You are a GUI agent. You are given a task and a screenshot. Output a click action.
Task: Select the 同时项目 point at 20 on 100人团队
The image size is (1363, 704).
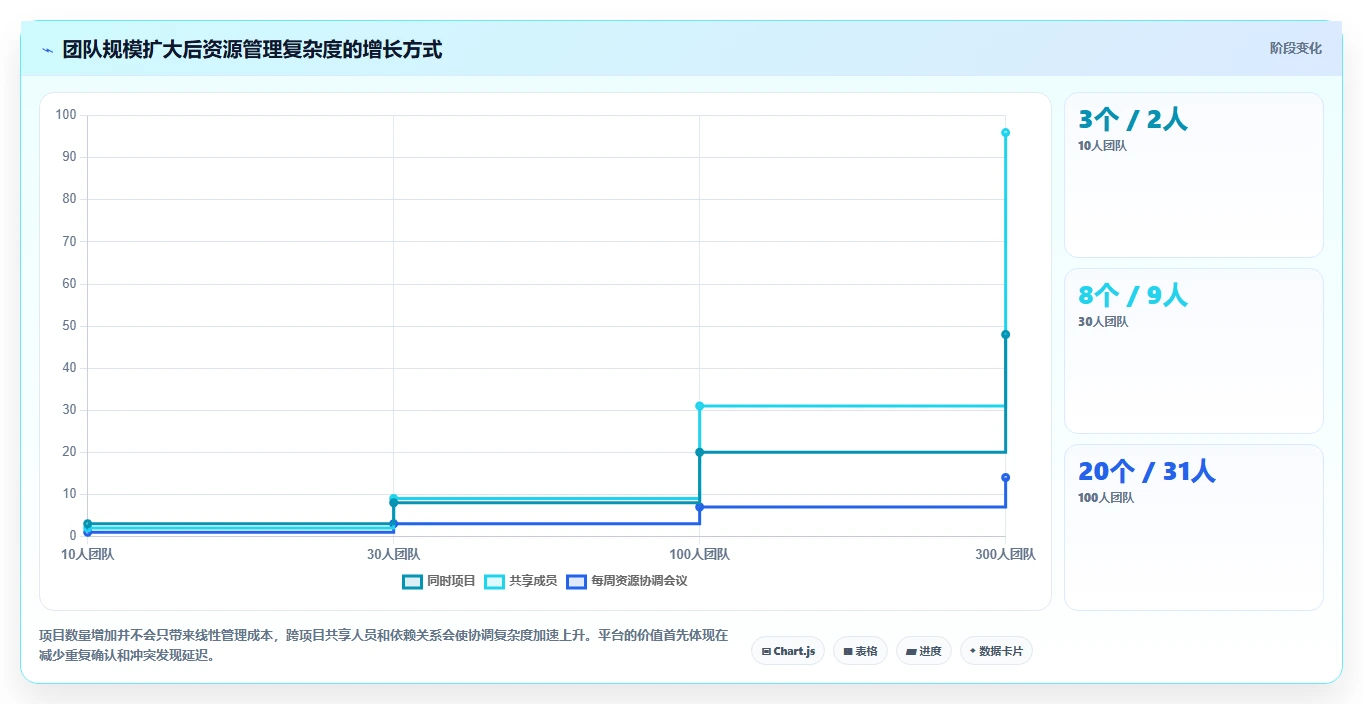(699, 452)
